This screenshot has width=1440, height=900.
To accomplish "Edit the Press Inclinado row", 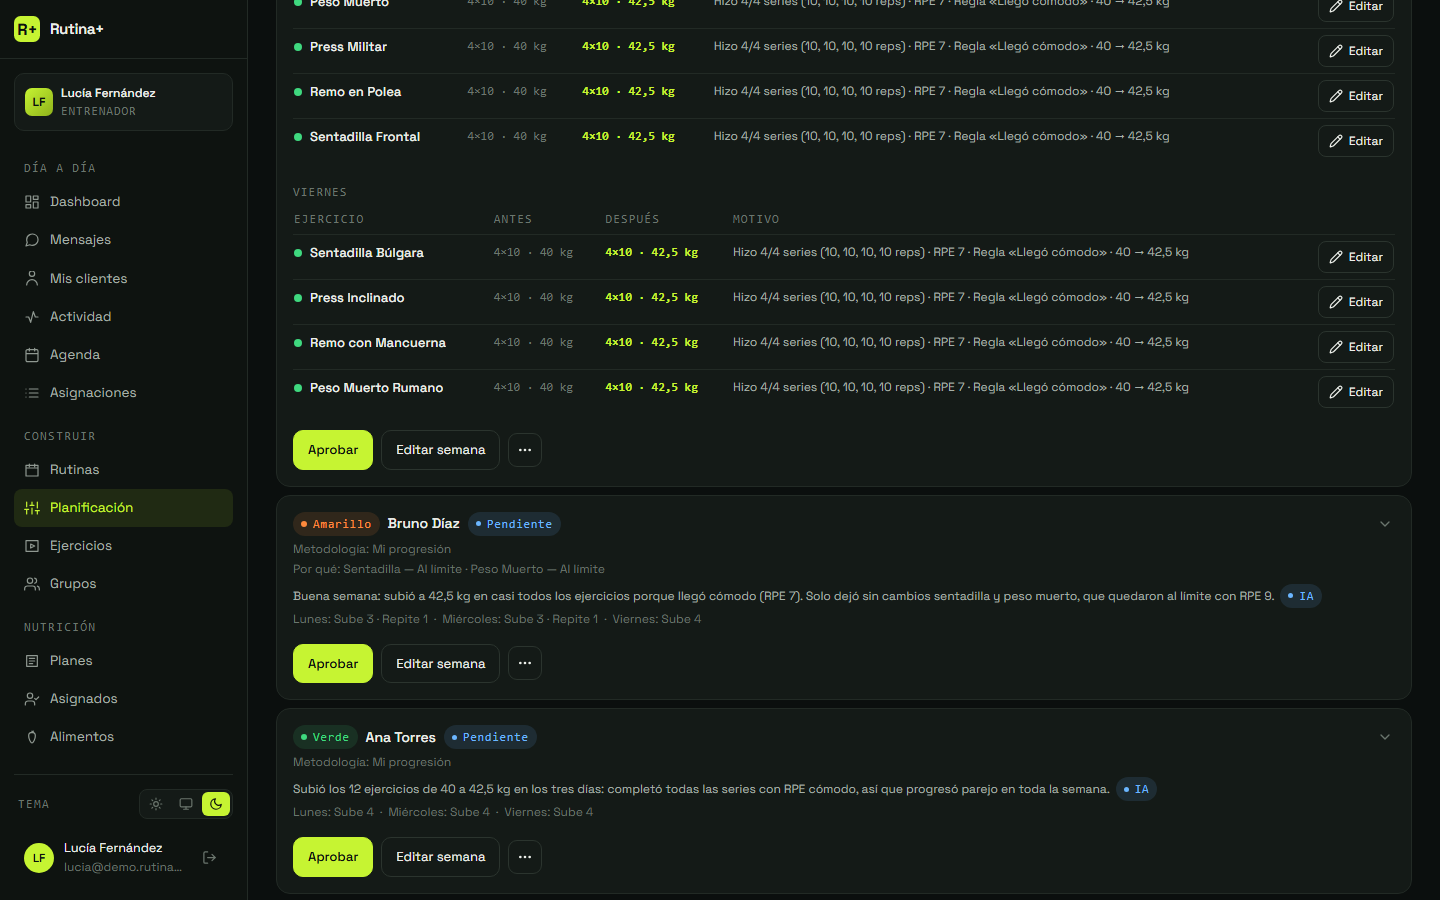I will pyautogui.click(x=1356, y=302).
